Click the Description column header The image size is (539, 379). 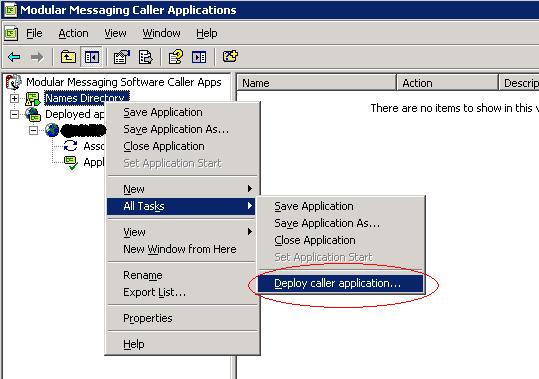[519, 83]
